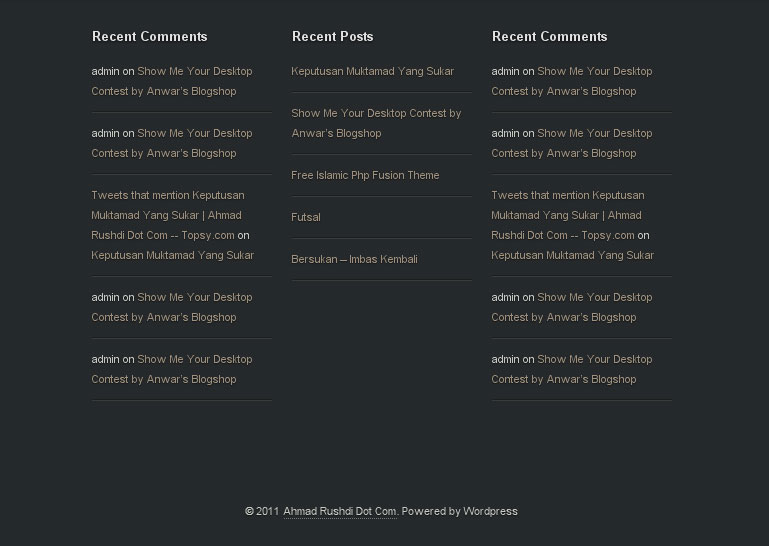The width and height of the screenshot is (769, 546).
Task: Open Keputusan Muktamad Yang Sukar under left Topsy comment
Action: pyautogui.click(x=173, y=256)
